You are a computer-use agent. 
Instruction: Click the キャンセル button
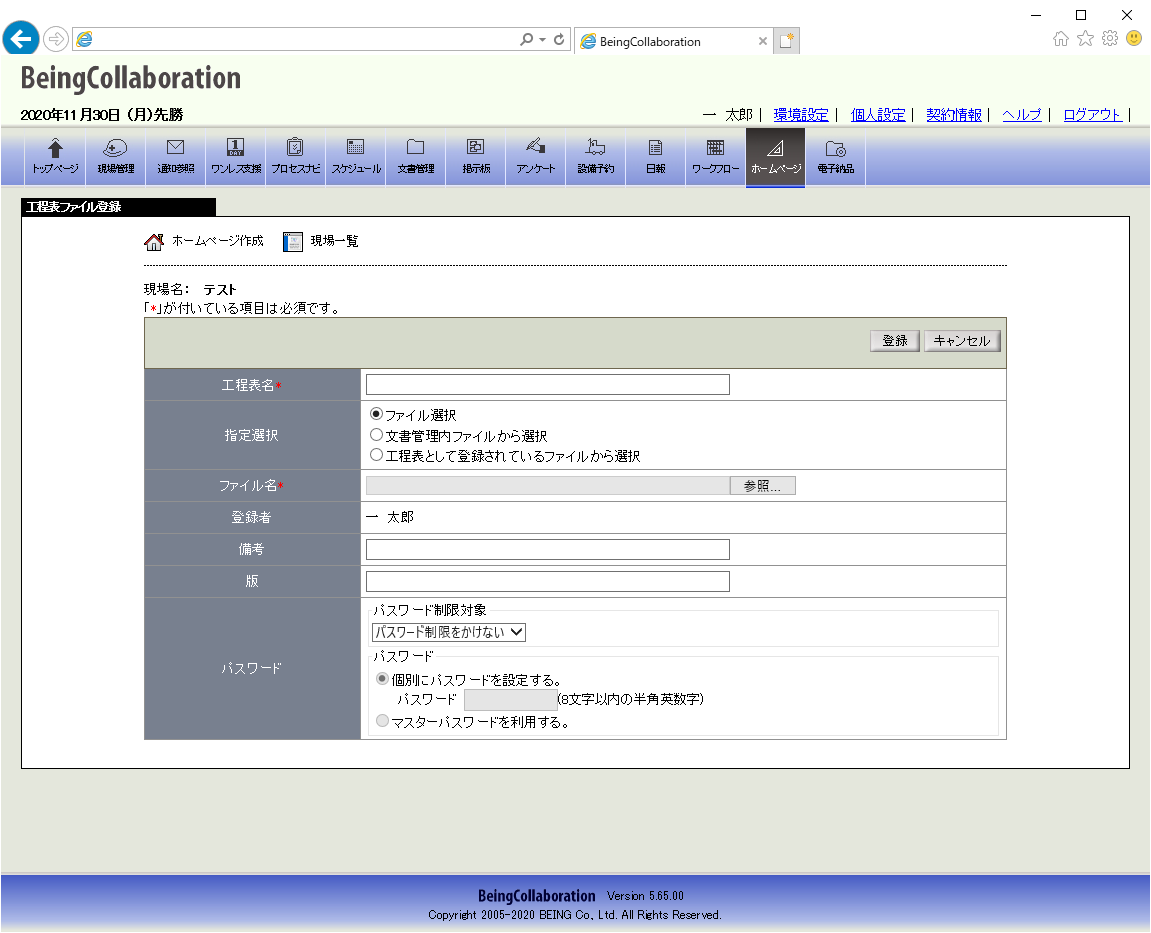coord(962,341)
